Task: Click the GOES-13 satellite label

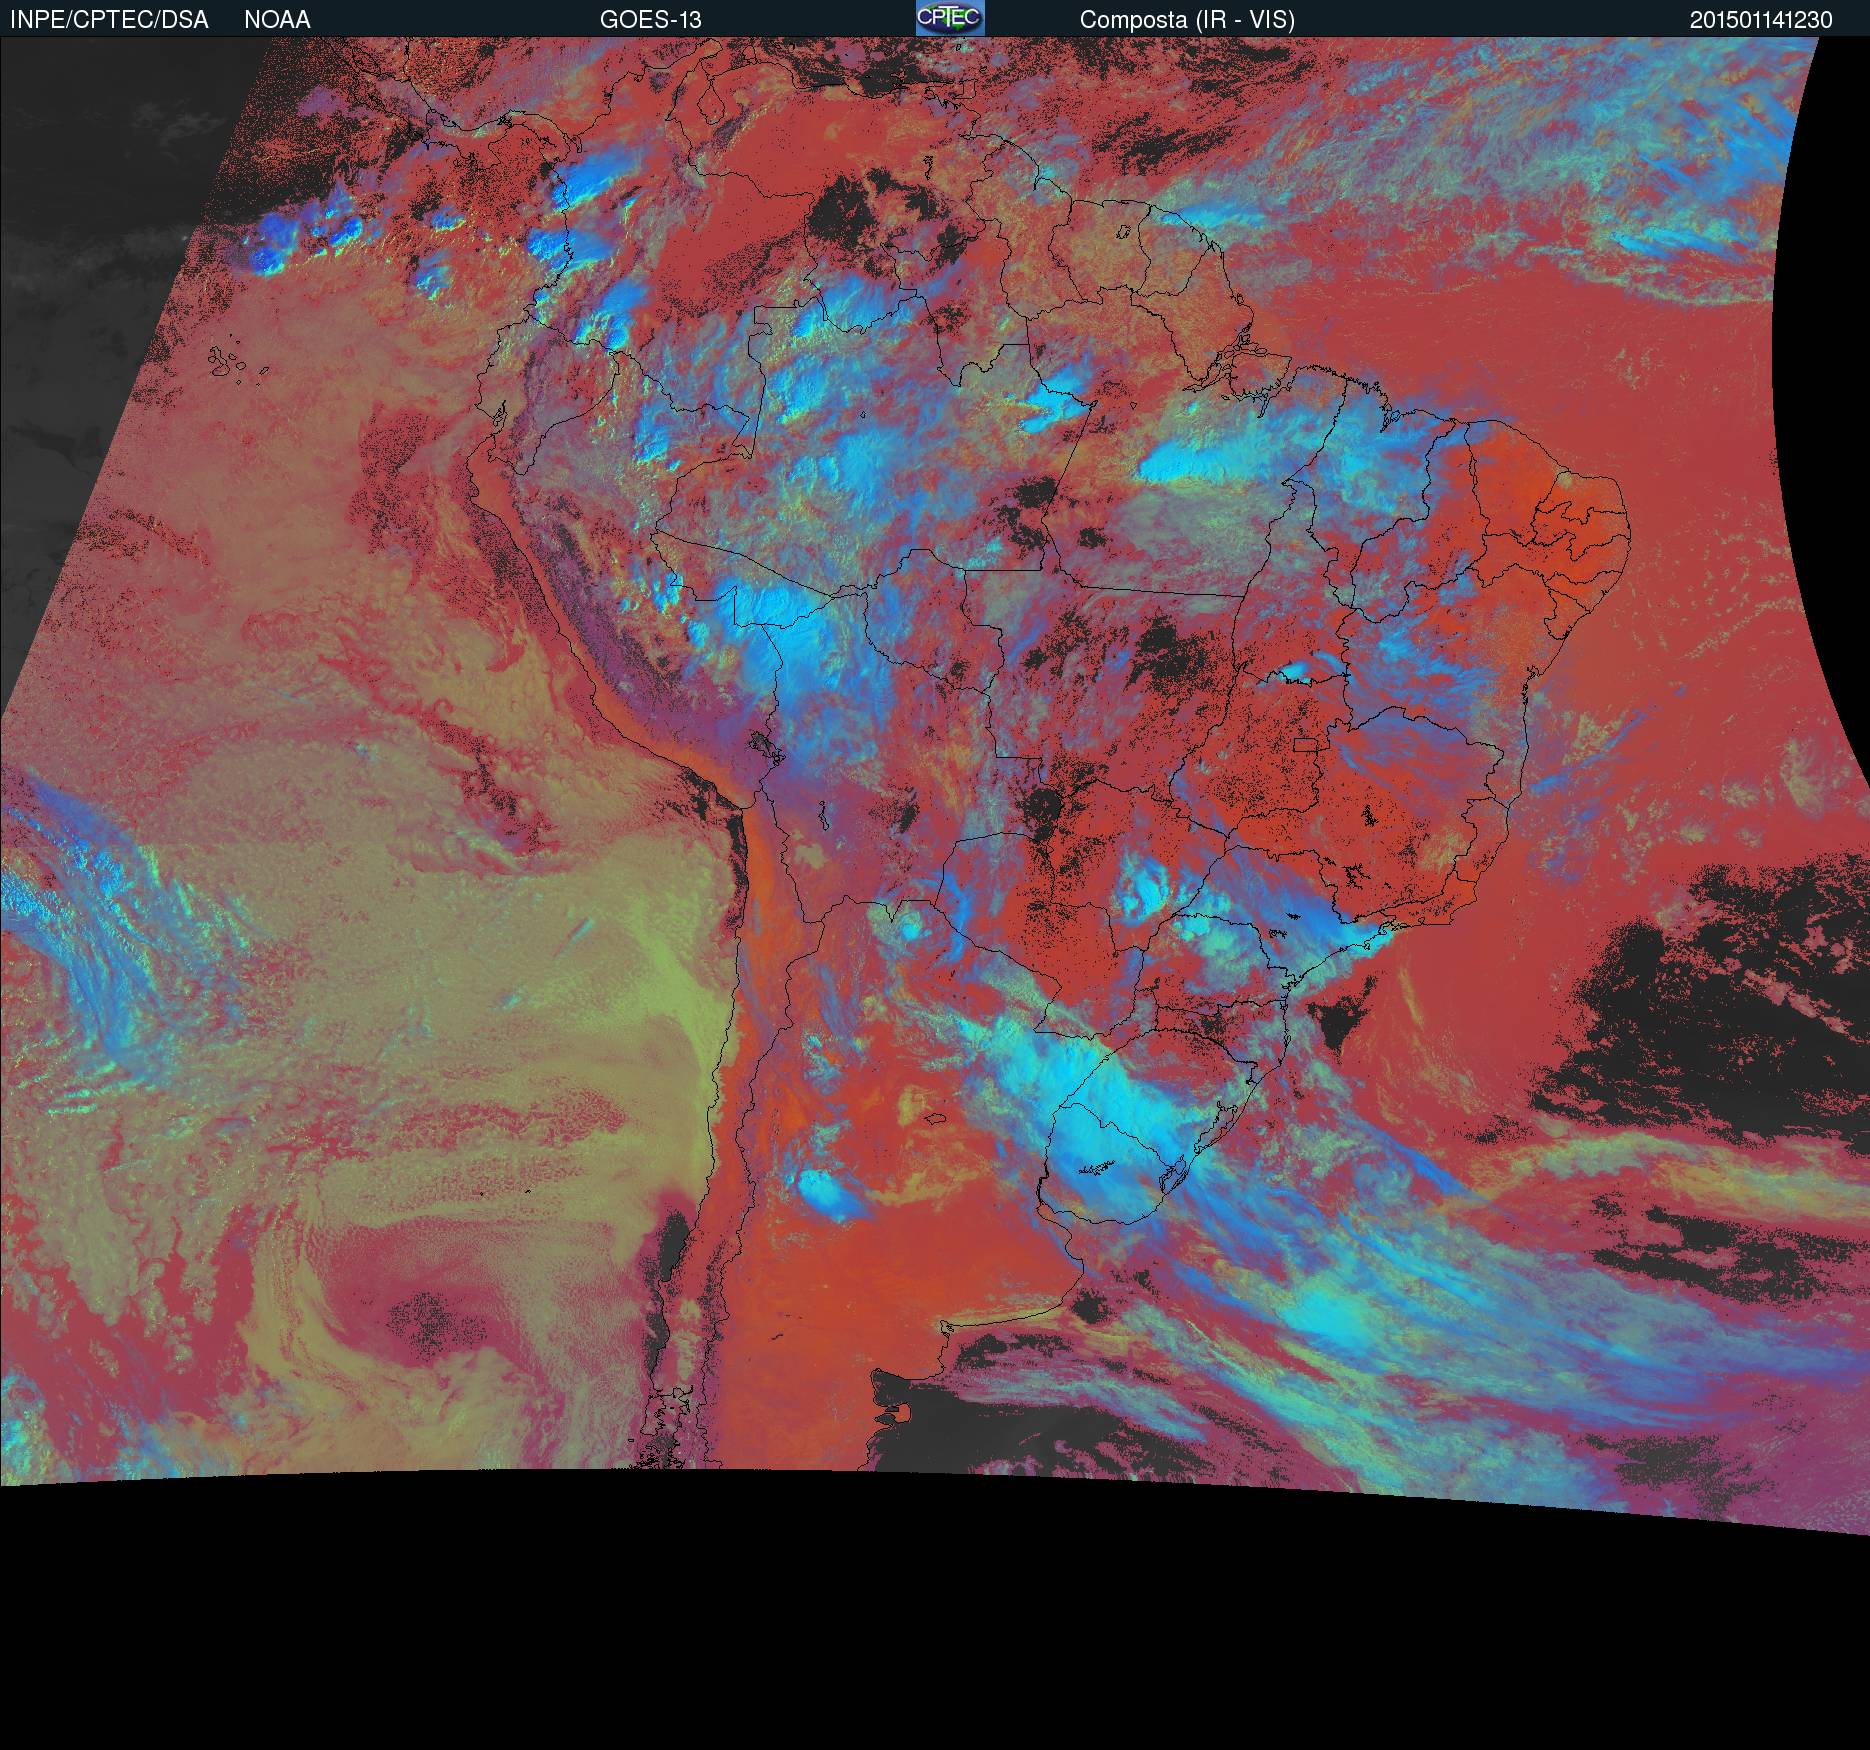Action: click(650, 20)
